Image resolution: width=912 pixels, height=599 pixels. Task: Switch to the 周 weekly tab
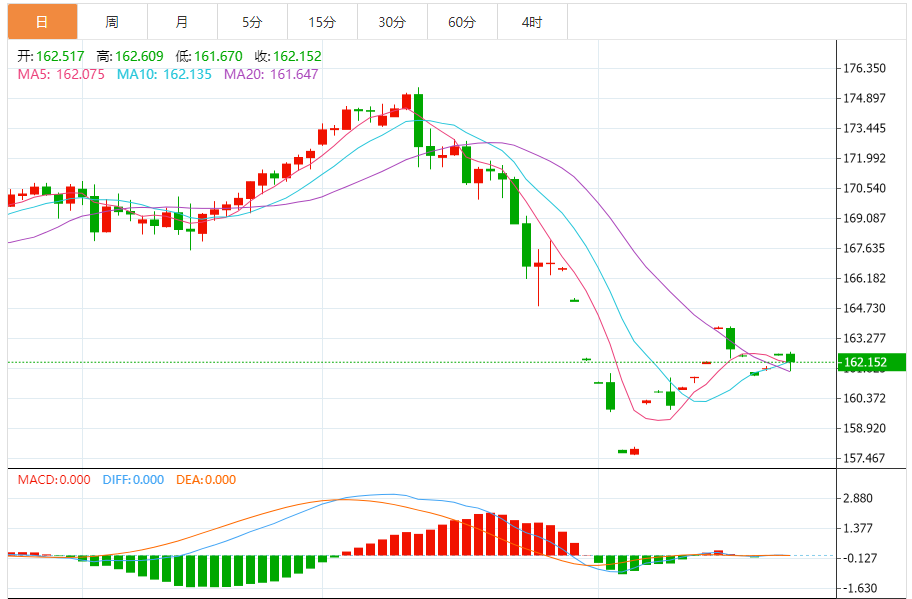[112, 22]
